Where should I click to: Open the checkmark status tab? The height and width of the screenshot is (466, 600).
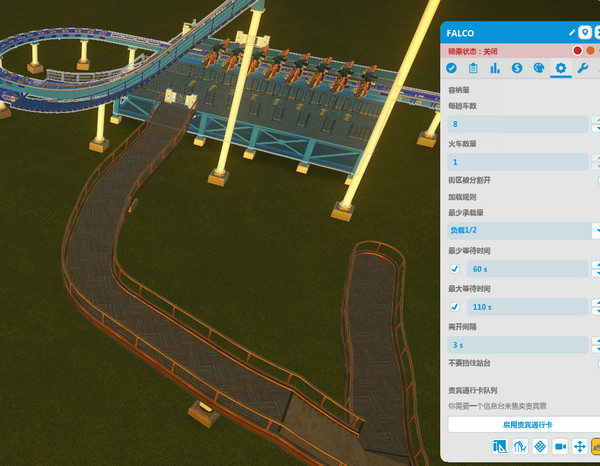point(451,68)
